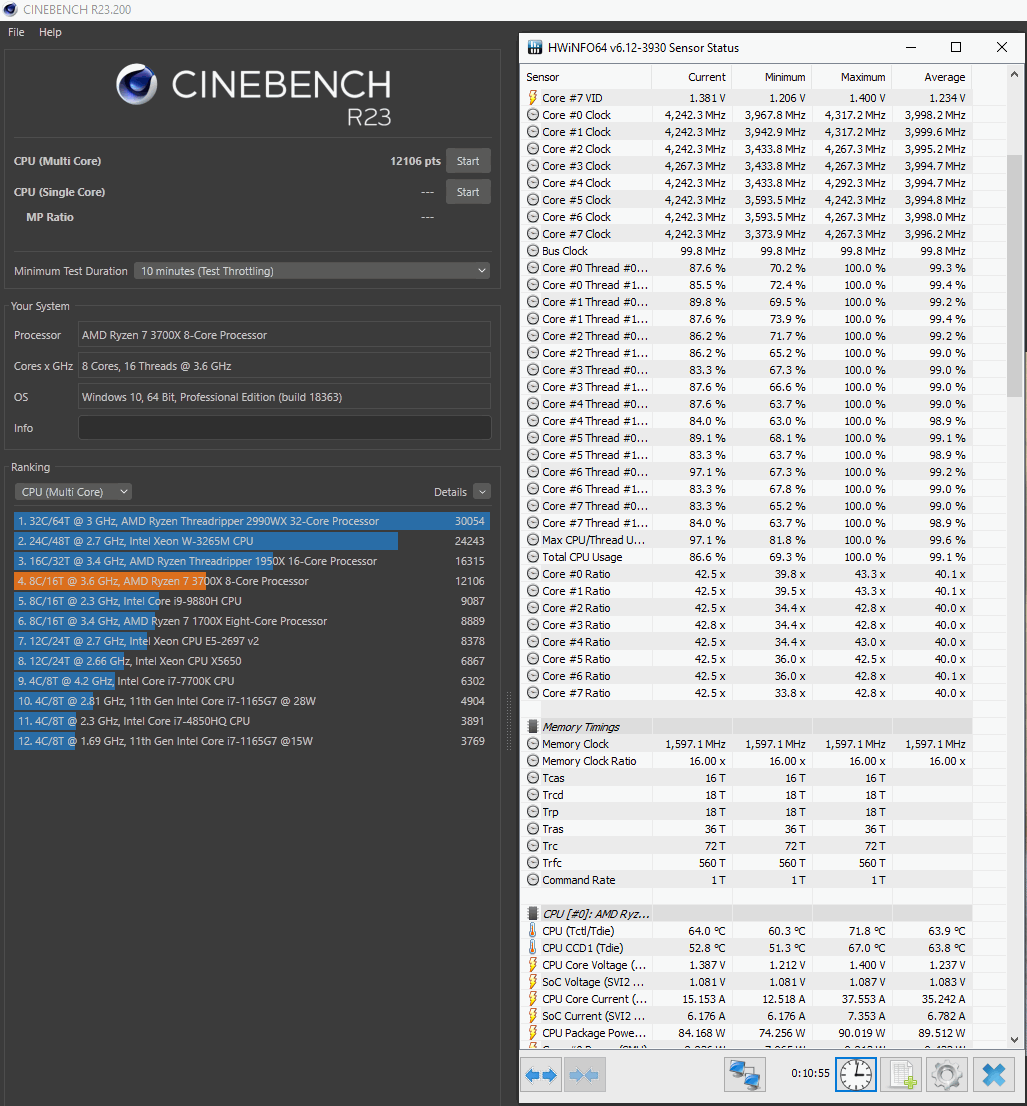Click the Cinebench R23 logo sphere
Viewport: 1027px width, 1106px height.
(137, 84)
